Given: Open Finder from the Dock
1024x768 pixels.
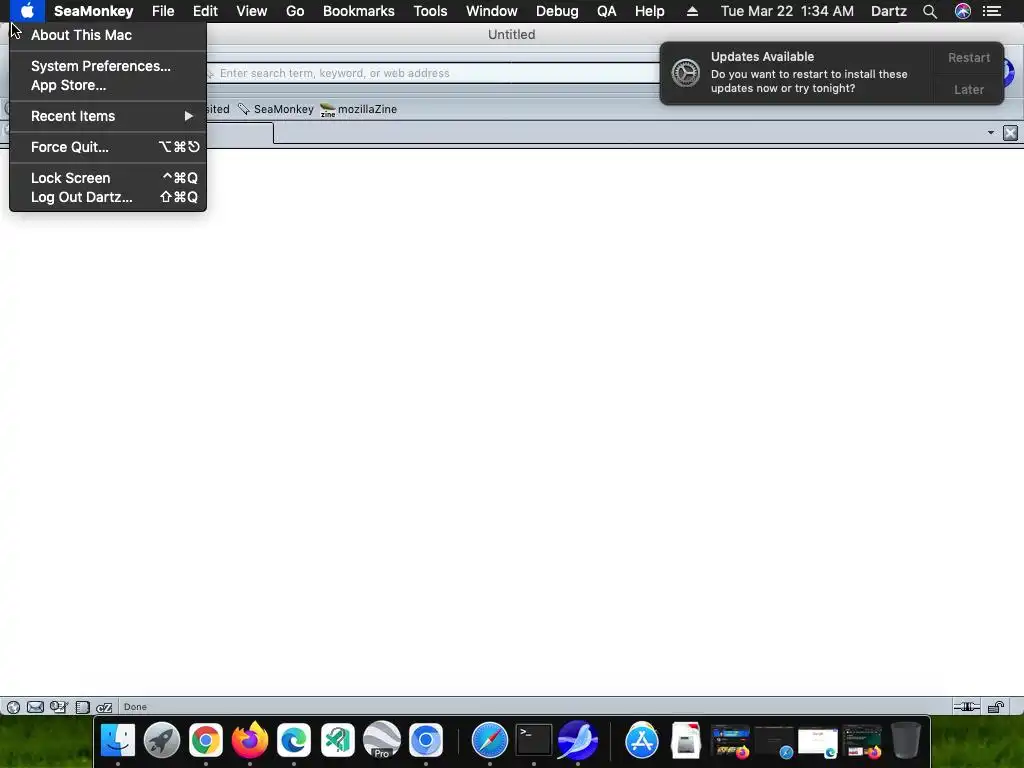Looking at the screenshot, I should pyautogui.click(x=118, y=741).
